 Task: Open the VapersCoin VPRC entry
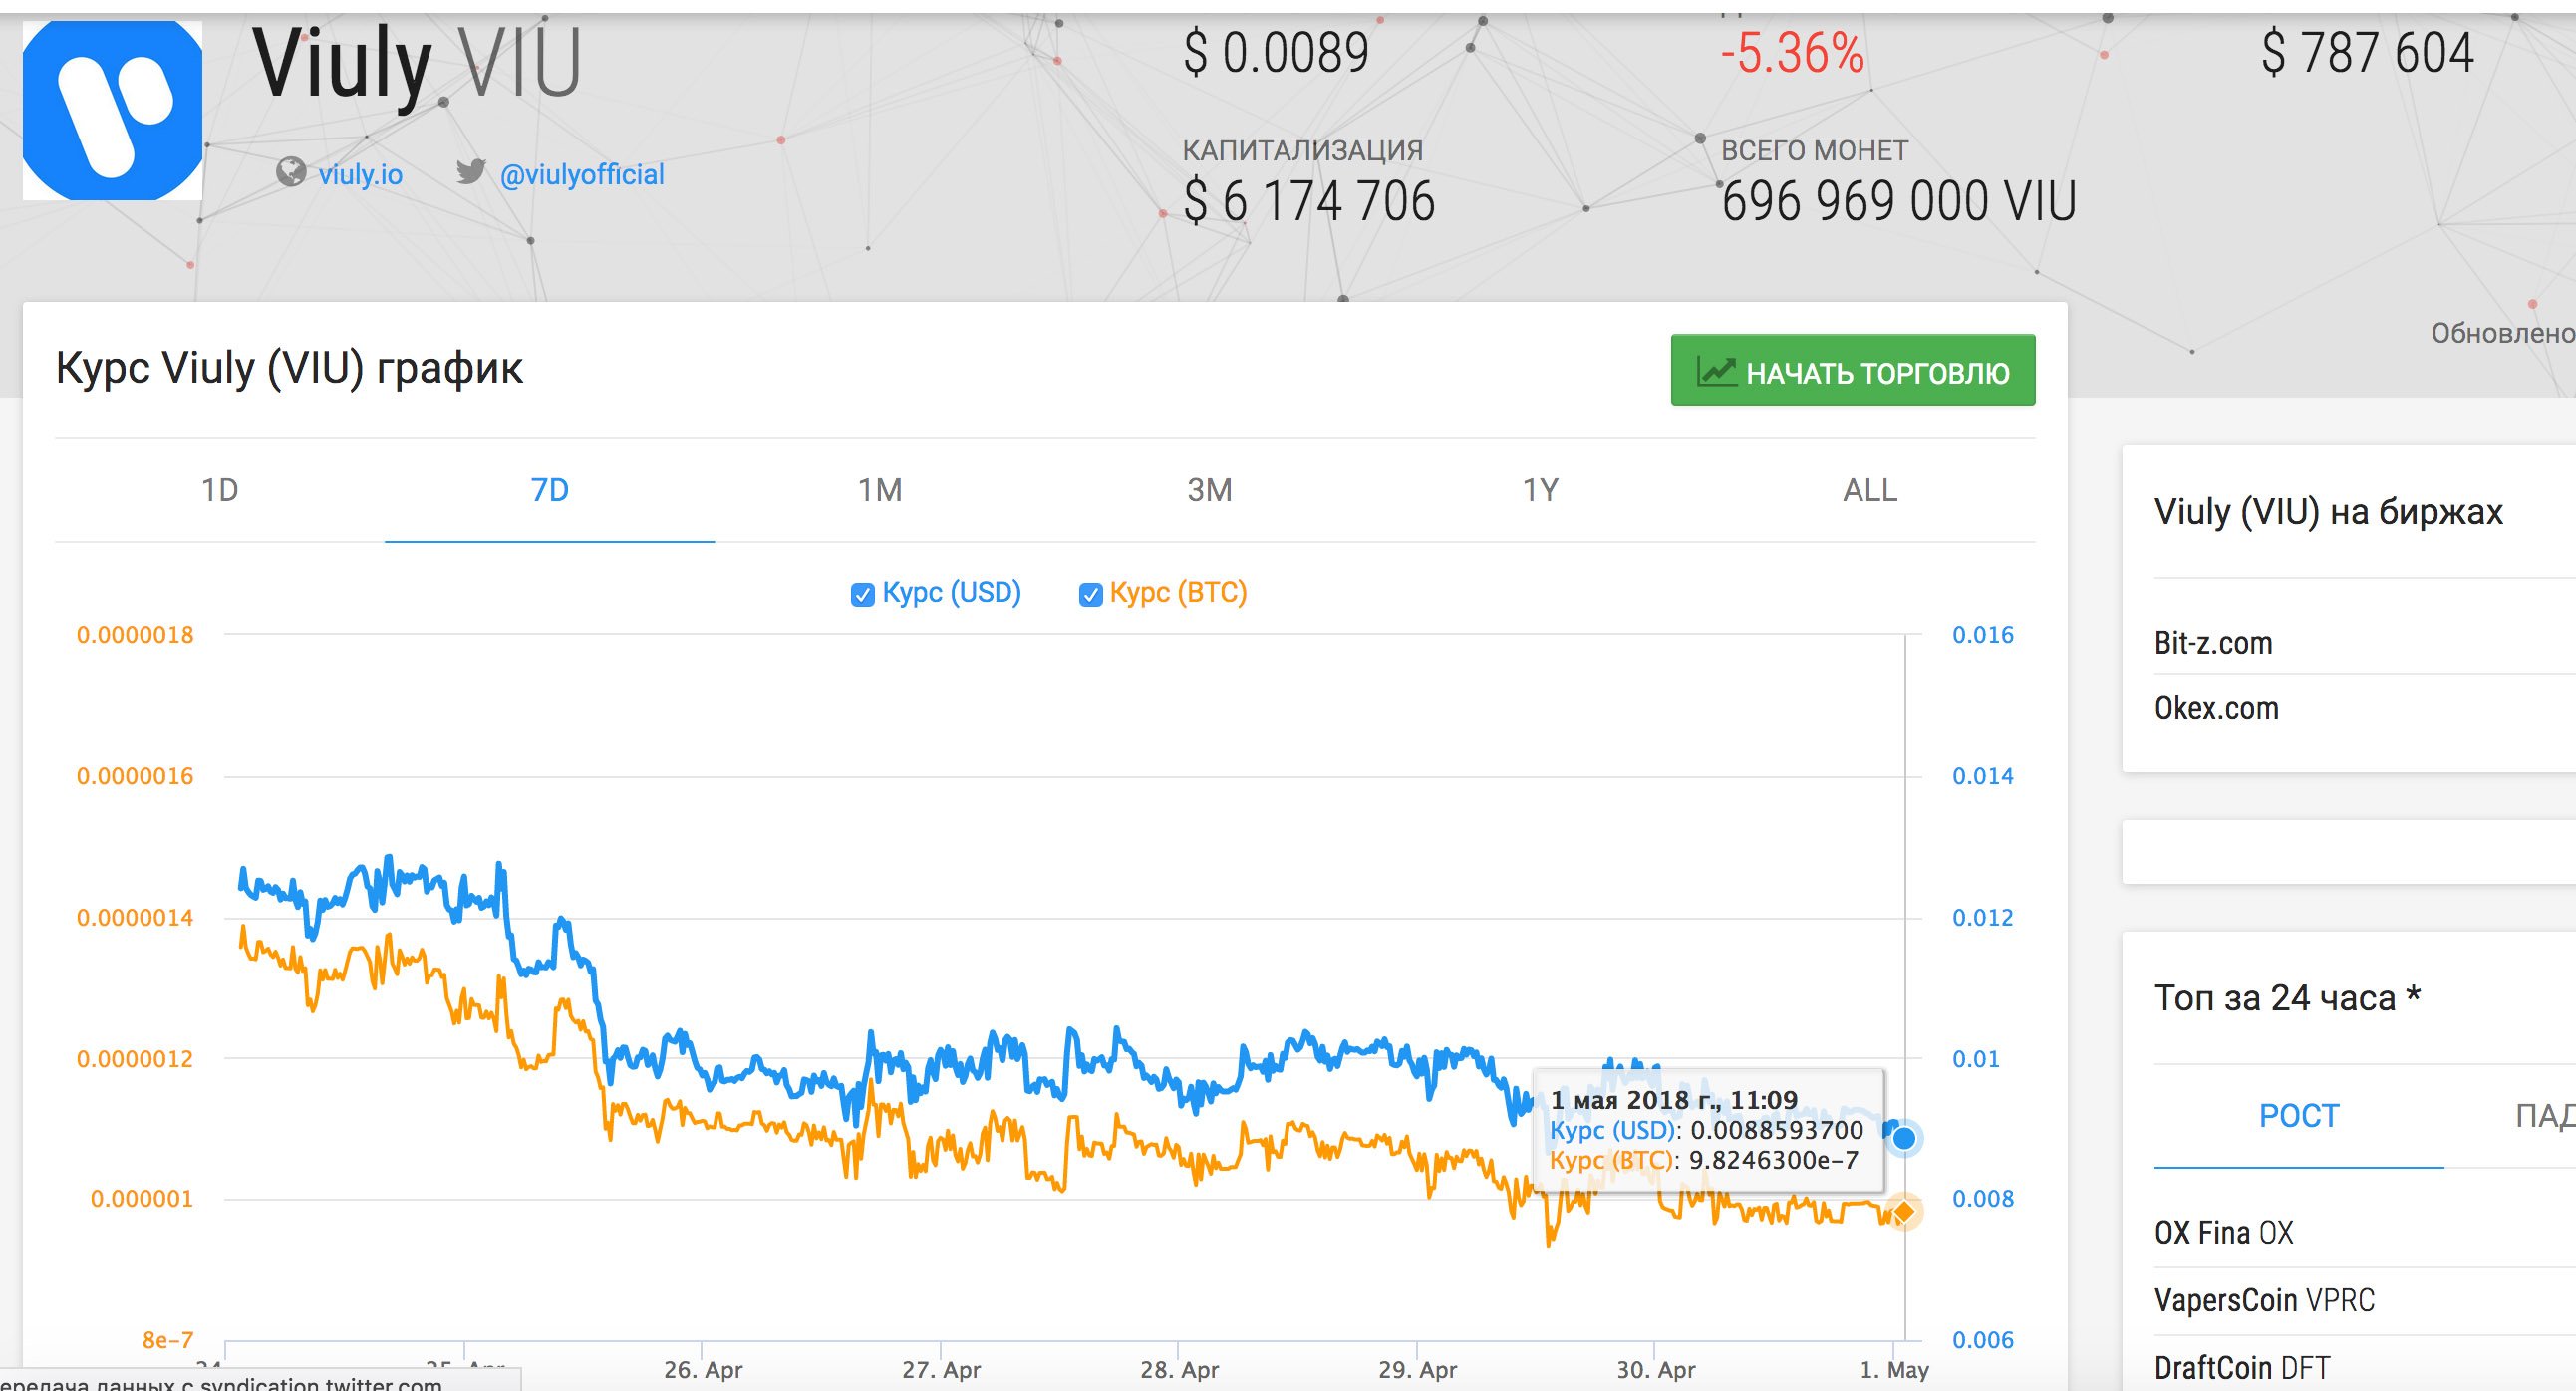(2264, 1300)
